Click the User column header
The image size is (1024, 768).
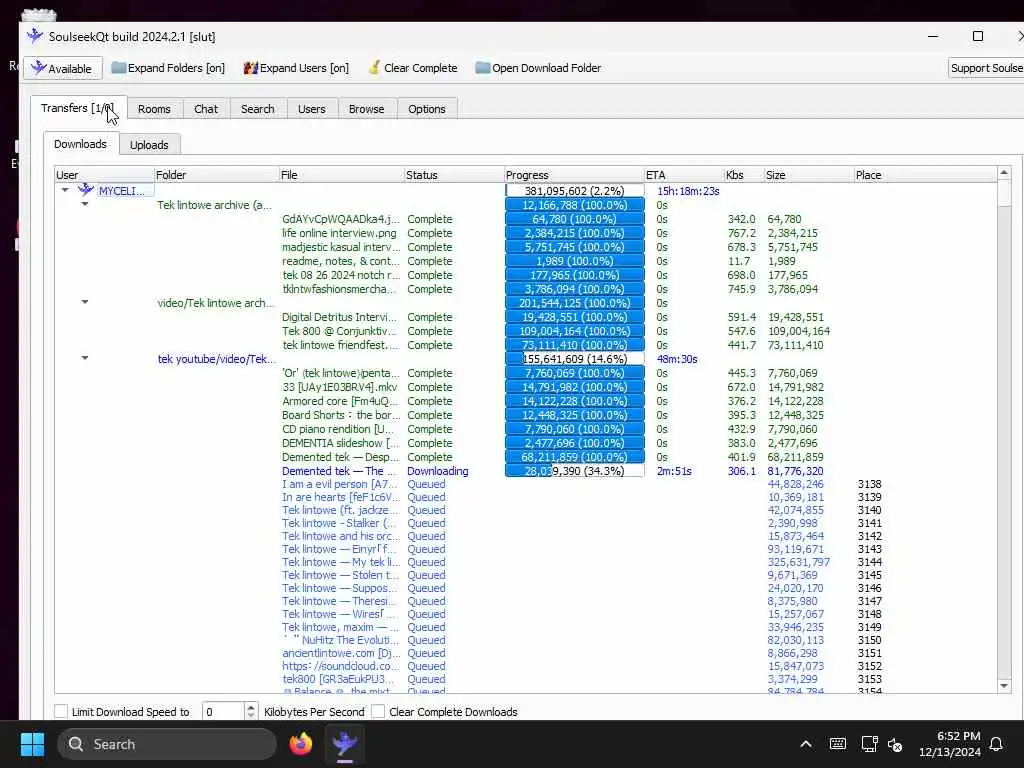tap(104, 175)
